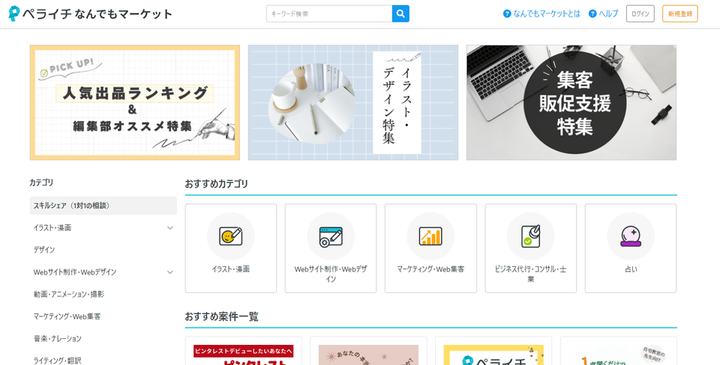
Task: Click the Peraichi logo icon
Action: coord(14,14)
